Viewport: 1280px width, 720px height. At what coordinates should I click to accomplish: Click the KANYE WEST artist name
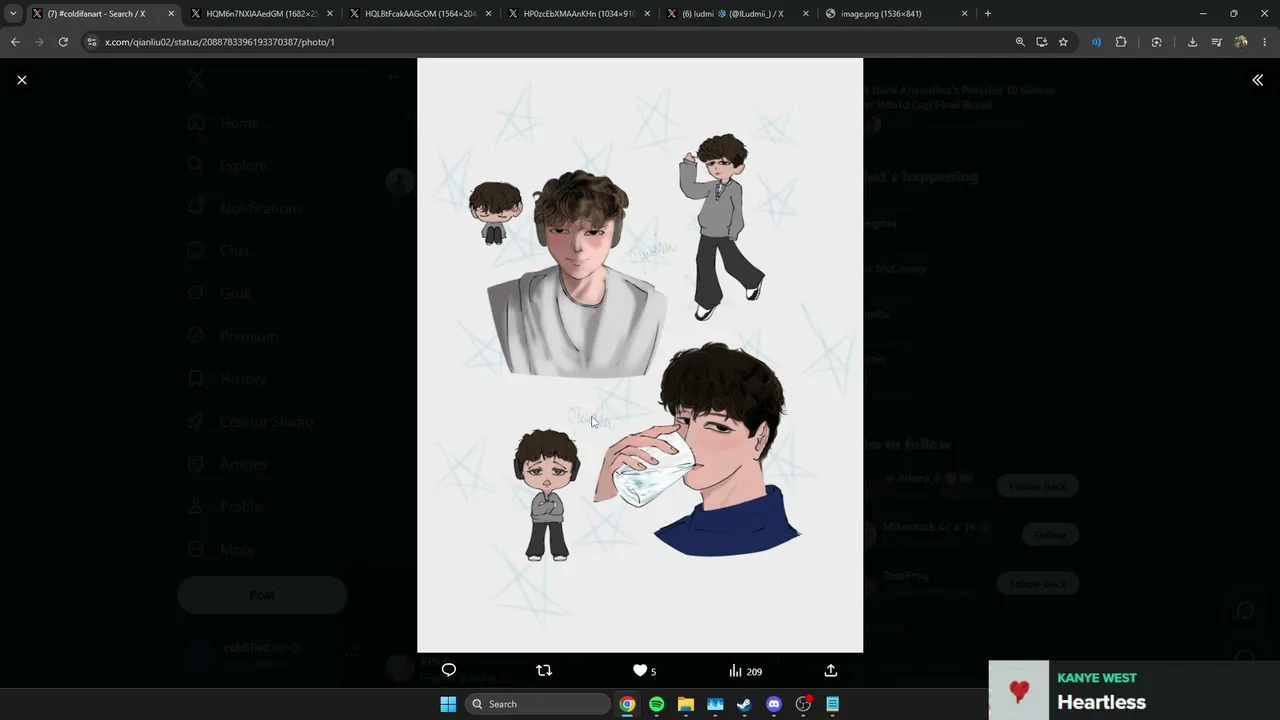tap(1097, 678)
